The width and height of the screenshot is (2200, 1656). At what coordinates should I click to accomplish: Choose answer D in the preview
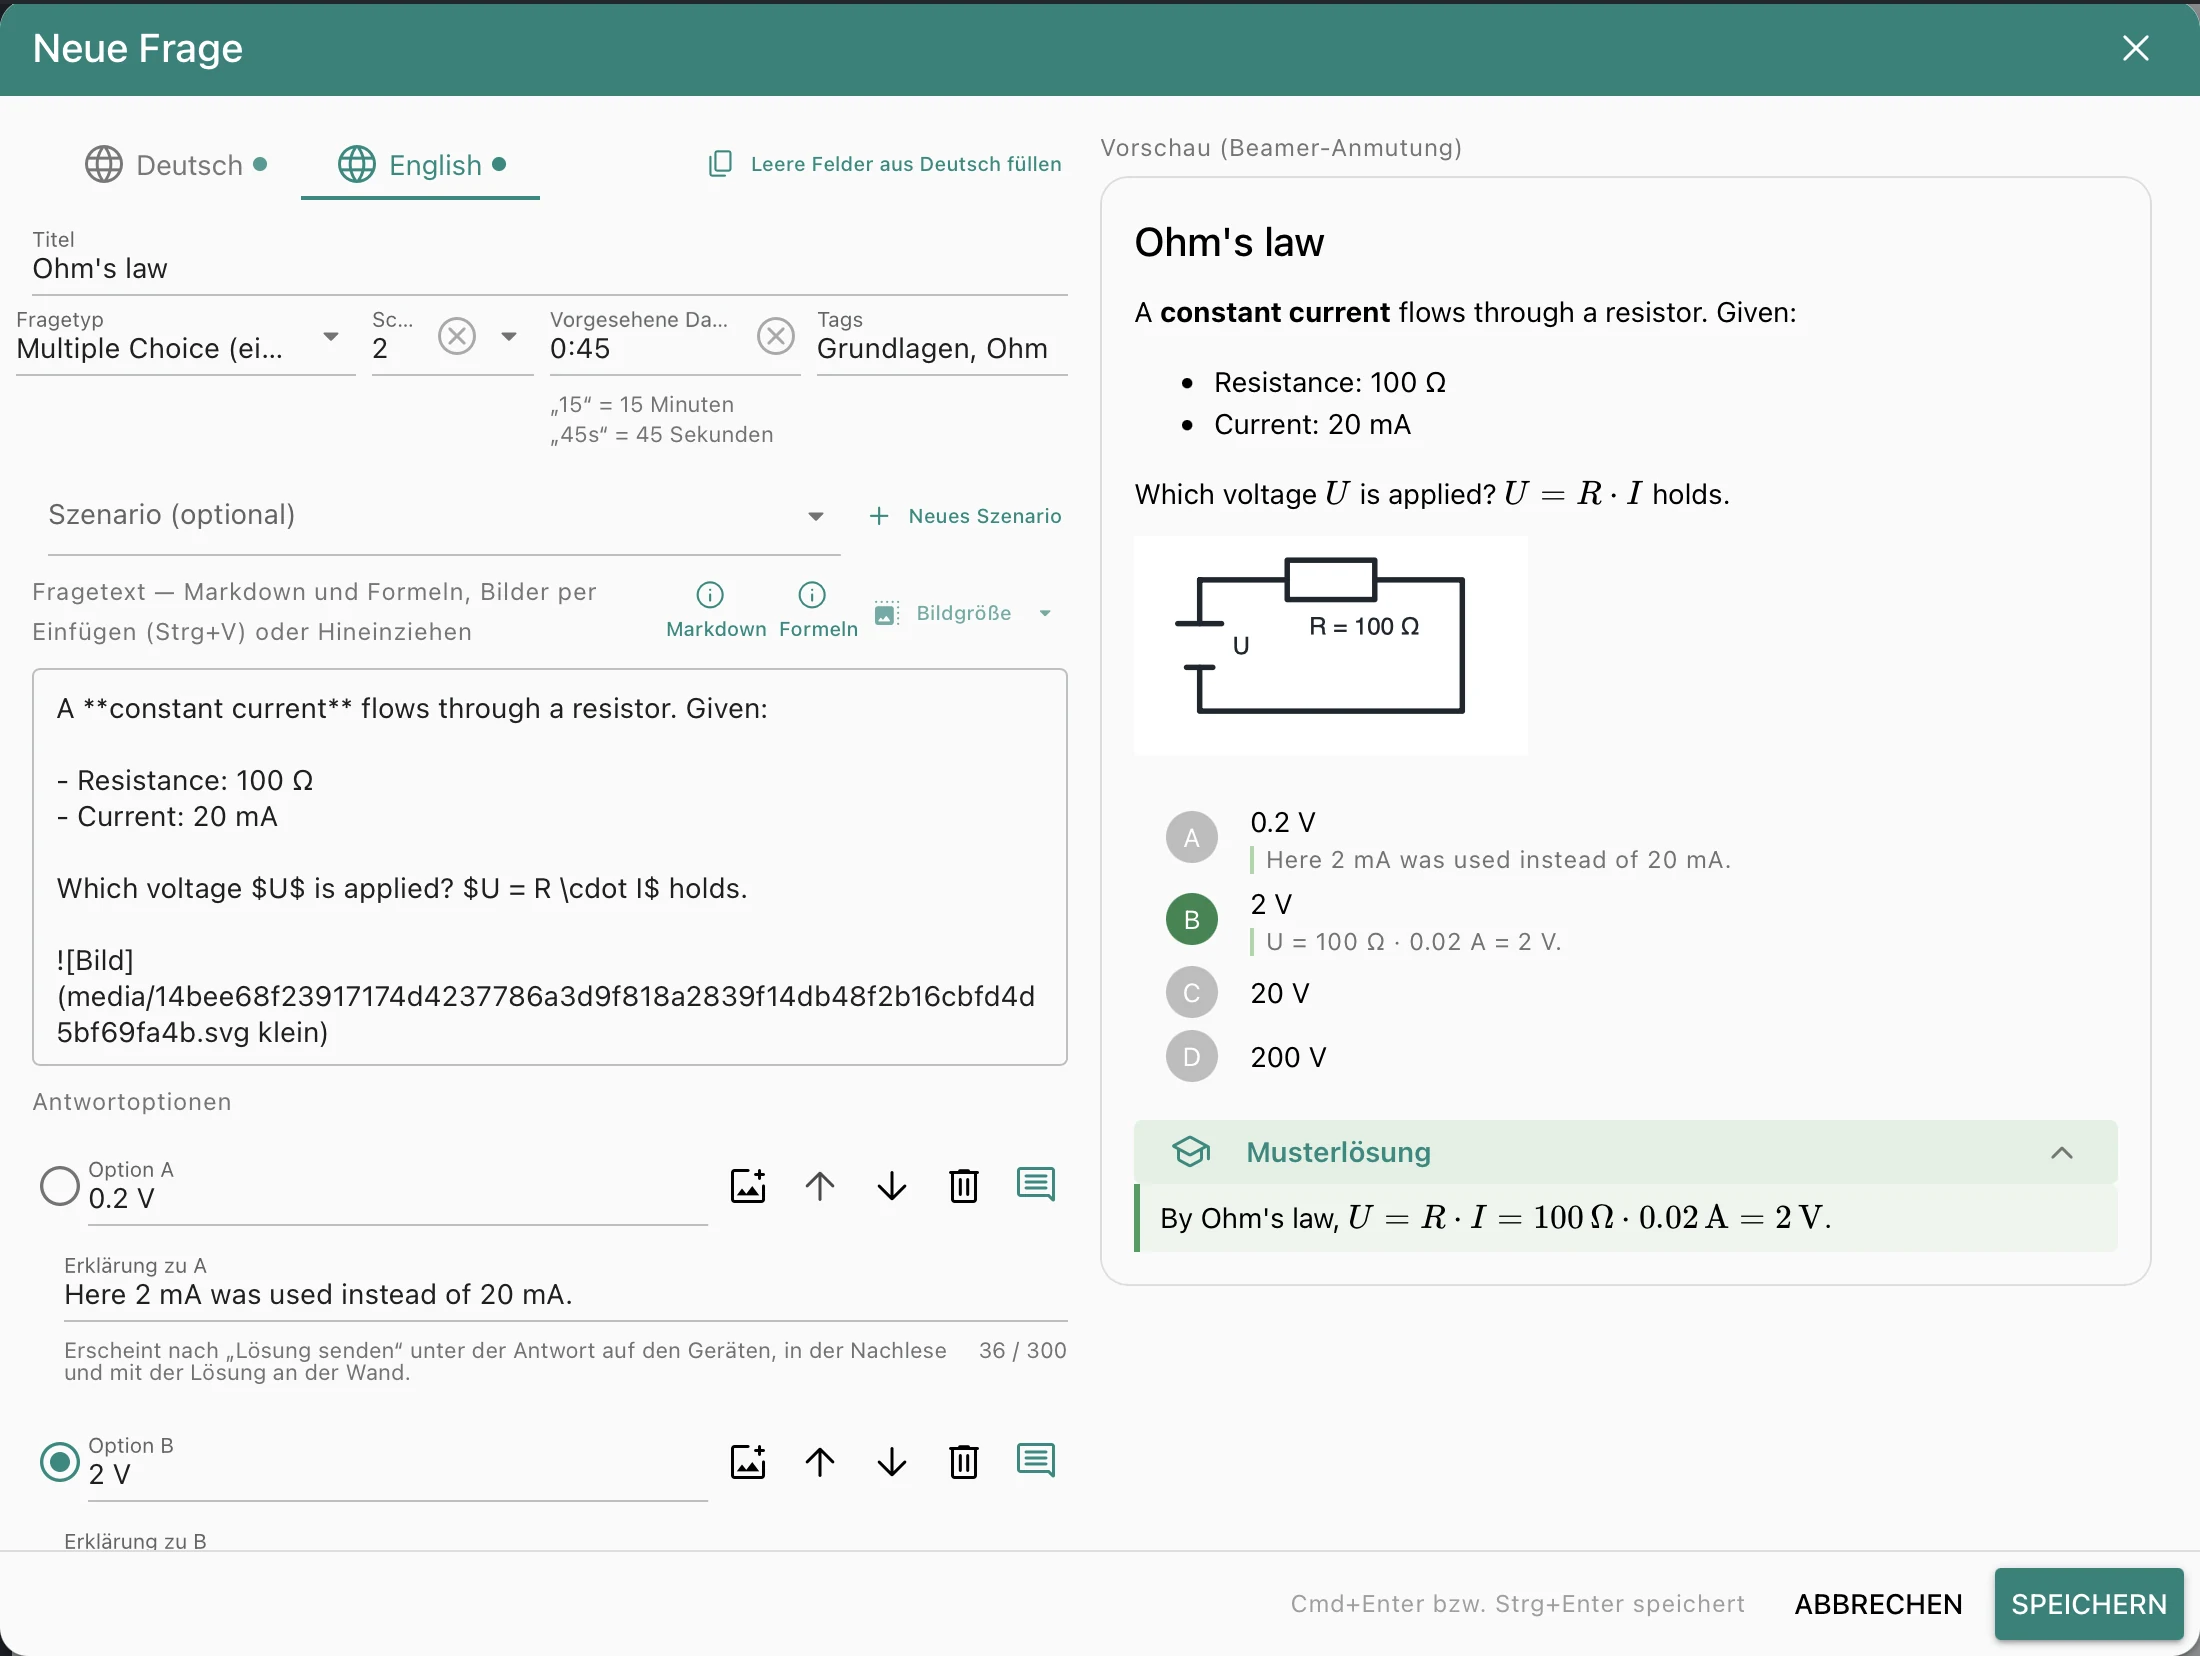[1192, 1057]
